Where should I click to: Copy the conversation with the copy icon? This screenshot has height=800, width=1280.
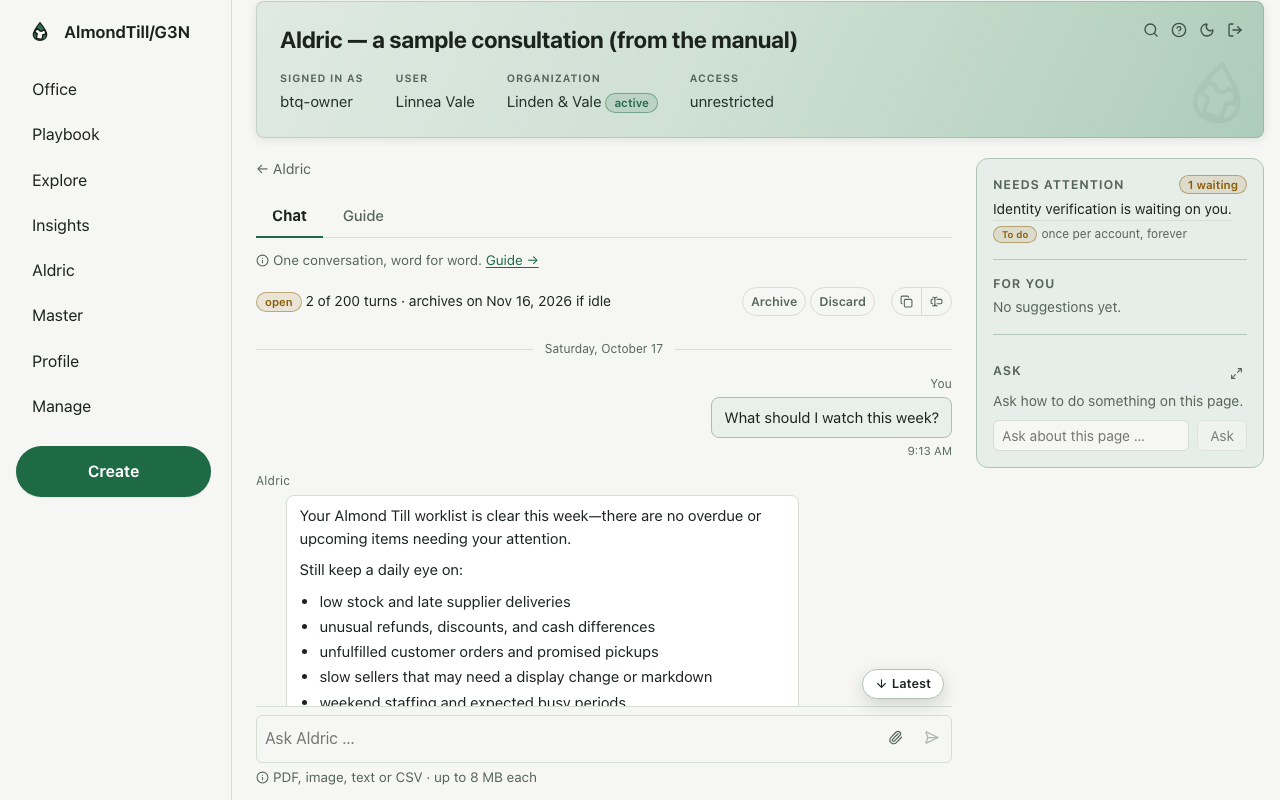[906, 302]
